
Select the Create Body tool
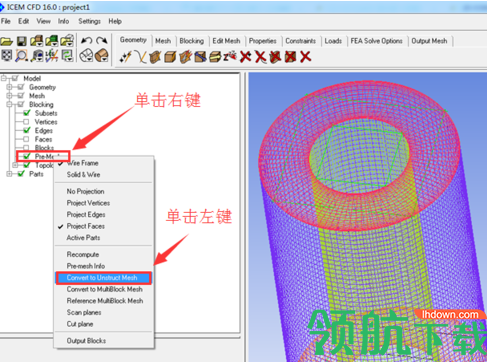(170, 57)
